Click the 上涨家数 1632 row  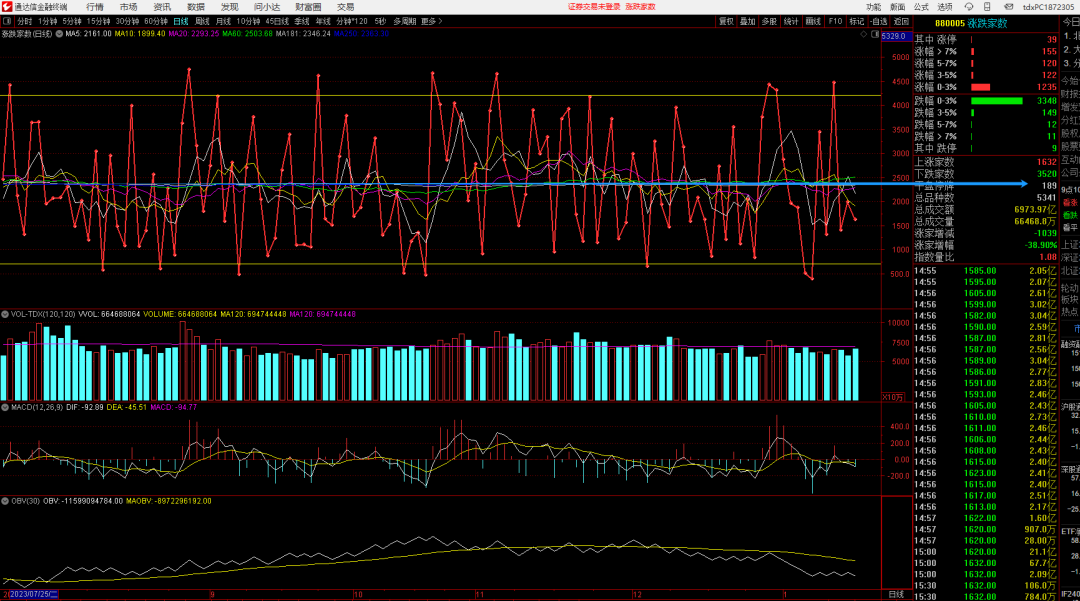coord(986,162)
